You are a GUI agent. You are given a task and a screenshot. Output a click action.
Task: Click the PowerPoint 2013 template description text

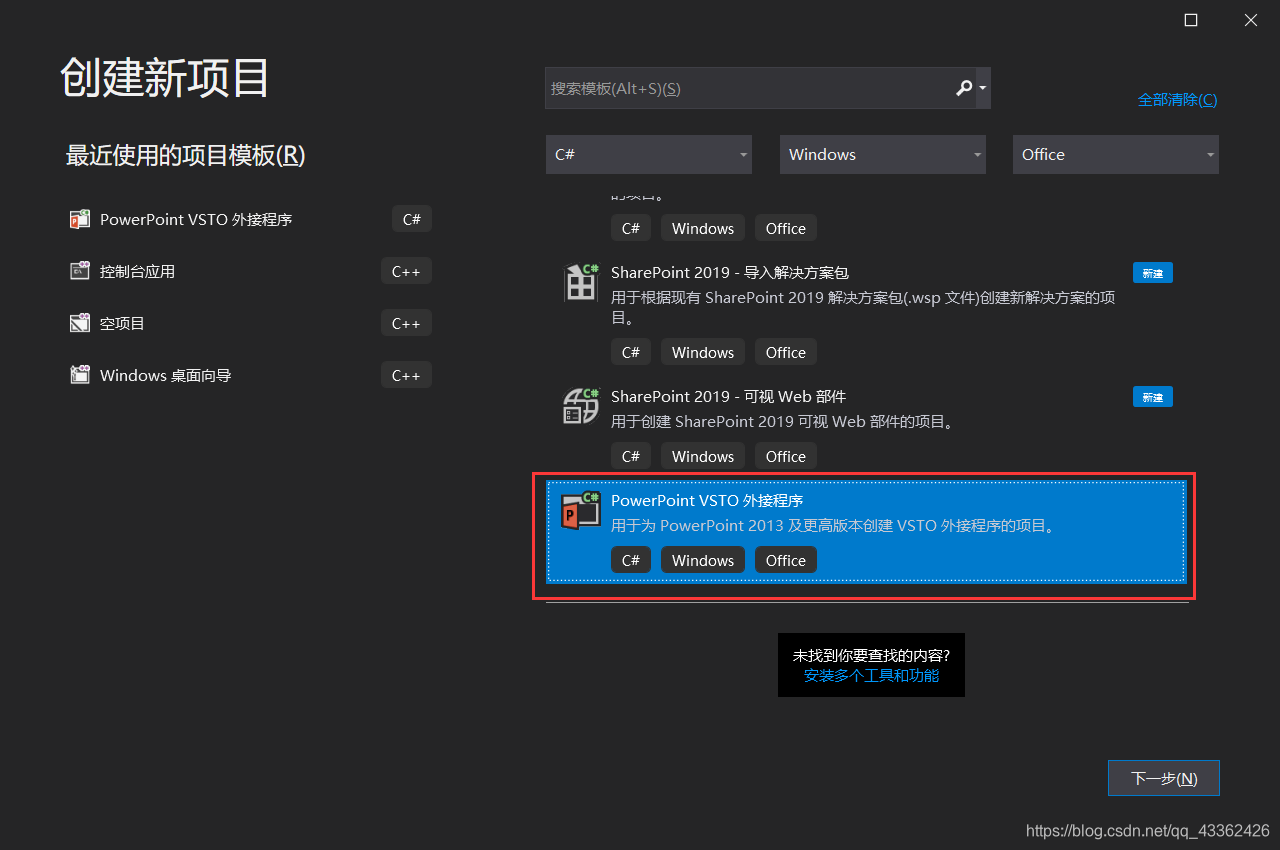coord(835,525)
